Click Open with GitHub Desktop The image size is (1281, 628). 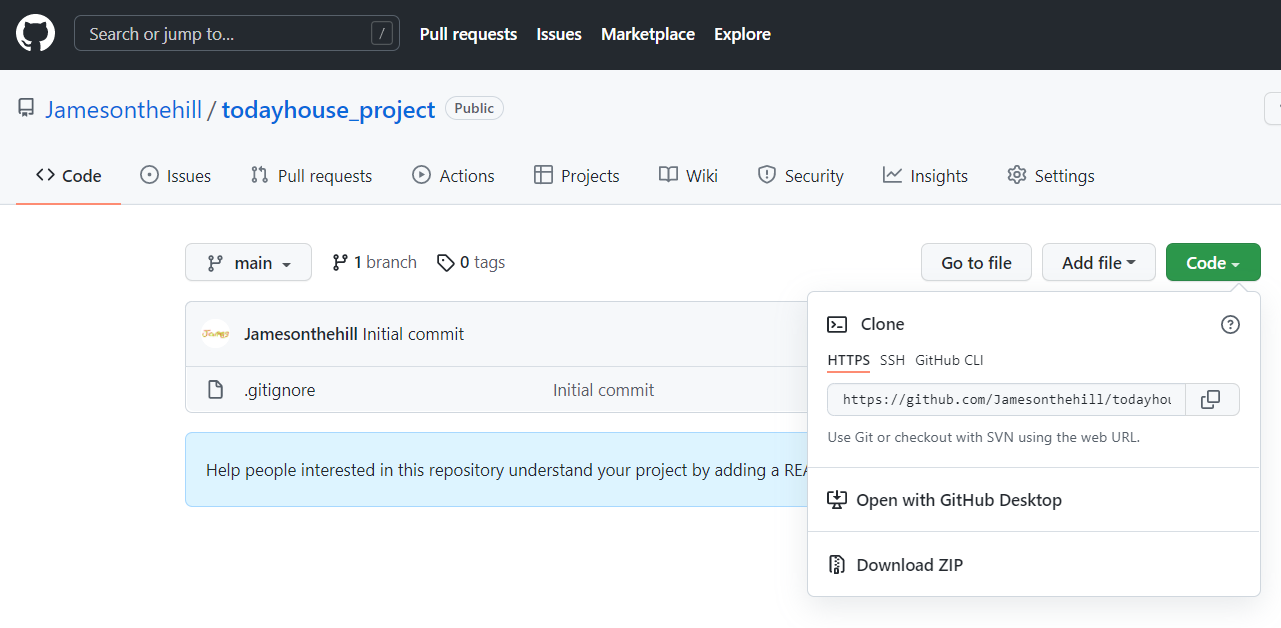coord(959,500)
